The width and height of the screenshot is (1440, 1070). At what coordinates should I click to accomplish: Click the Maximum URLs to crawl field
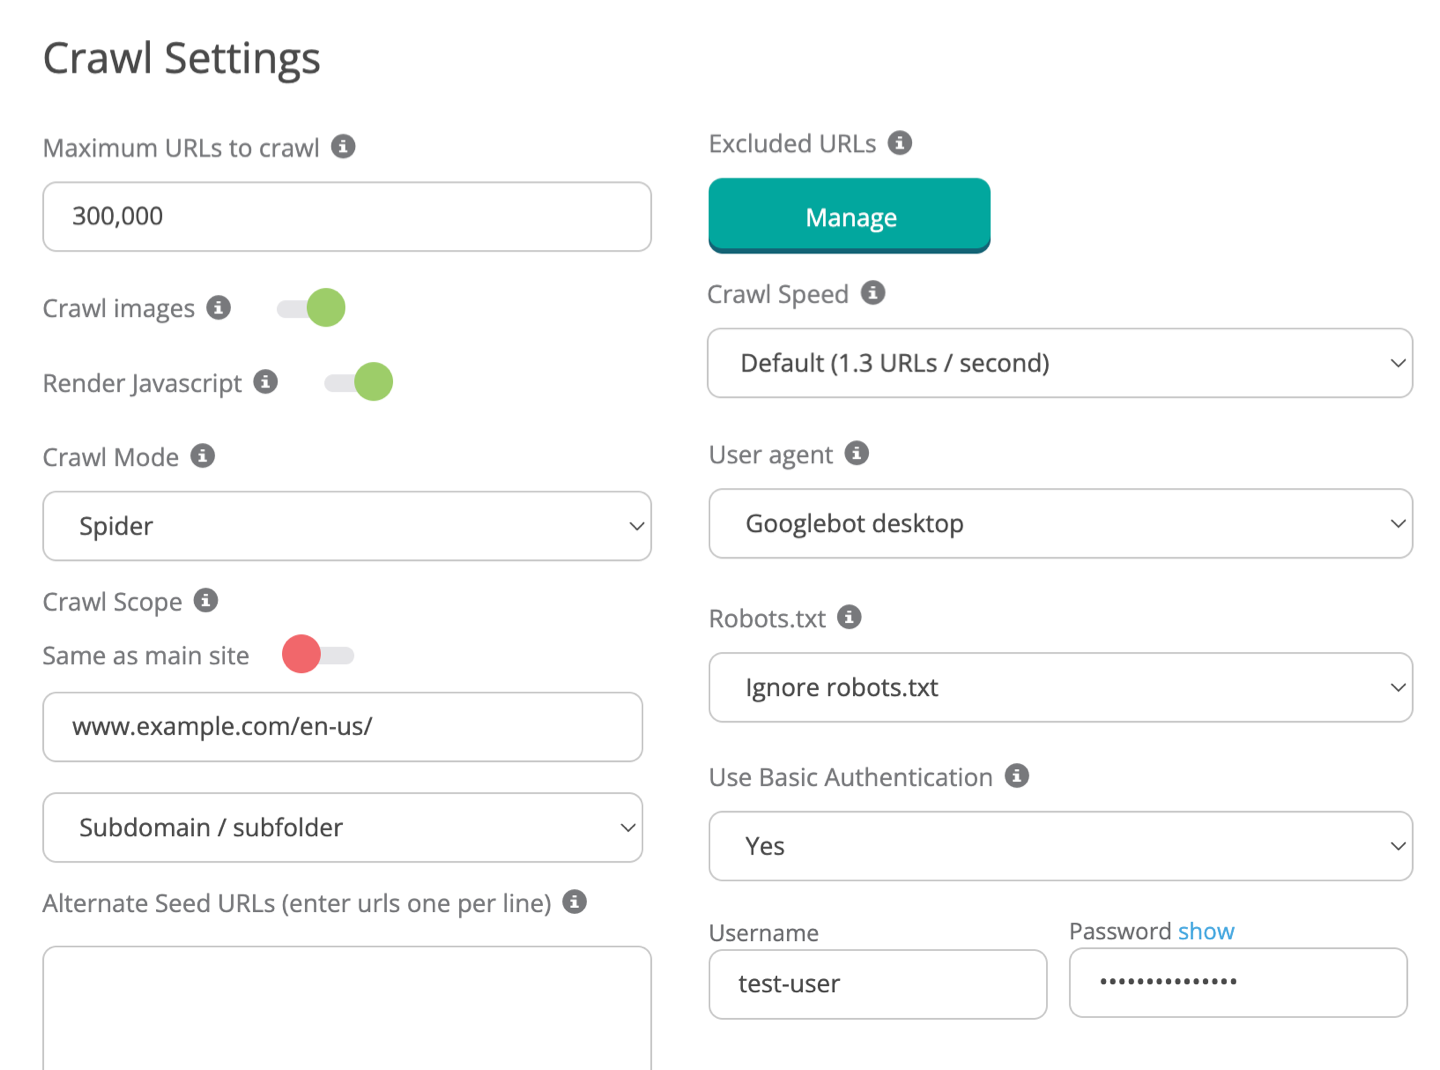pos(347,216)
